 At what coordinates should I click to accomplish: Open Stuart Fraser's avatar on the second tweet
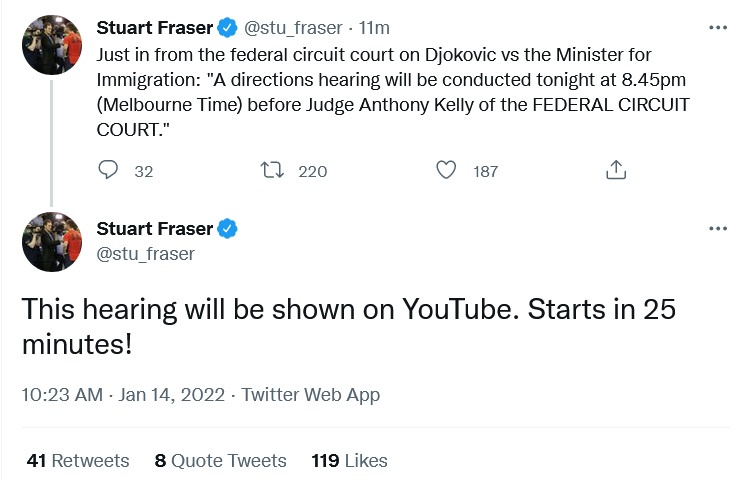(x=51, y=241)
